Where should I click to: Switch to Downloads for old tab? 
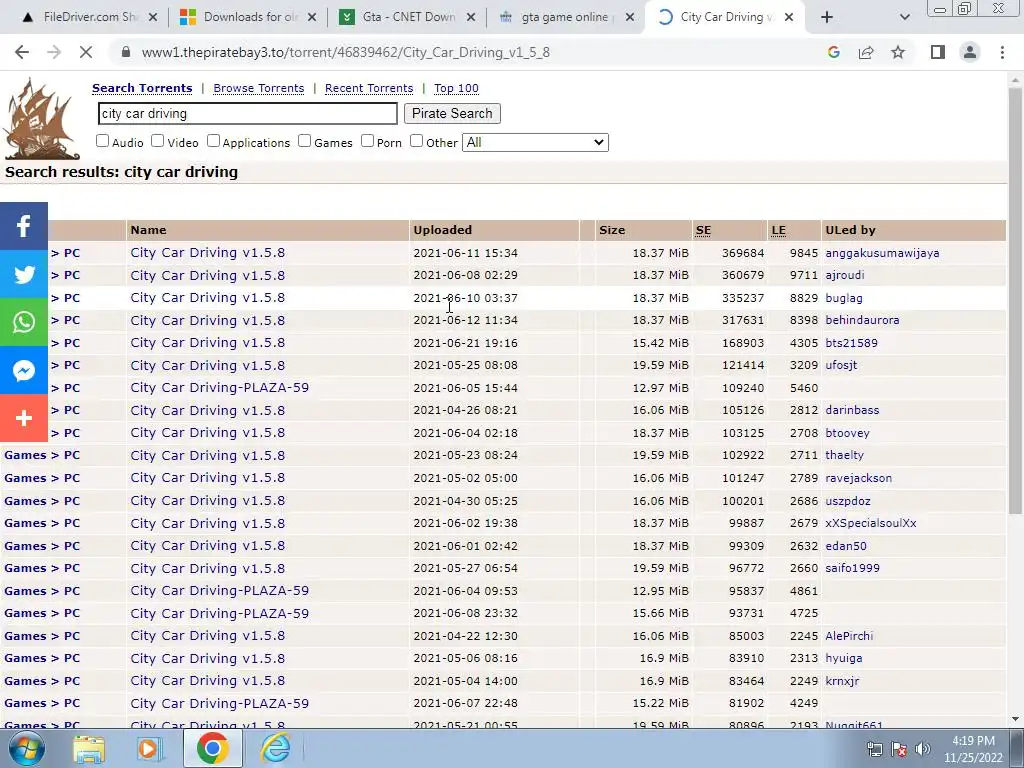[248, 18]
